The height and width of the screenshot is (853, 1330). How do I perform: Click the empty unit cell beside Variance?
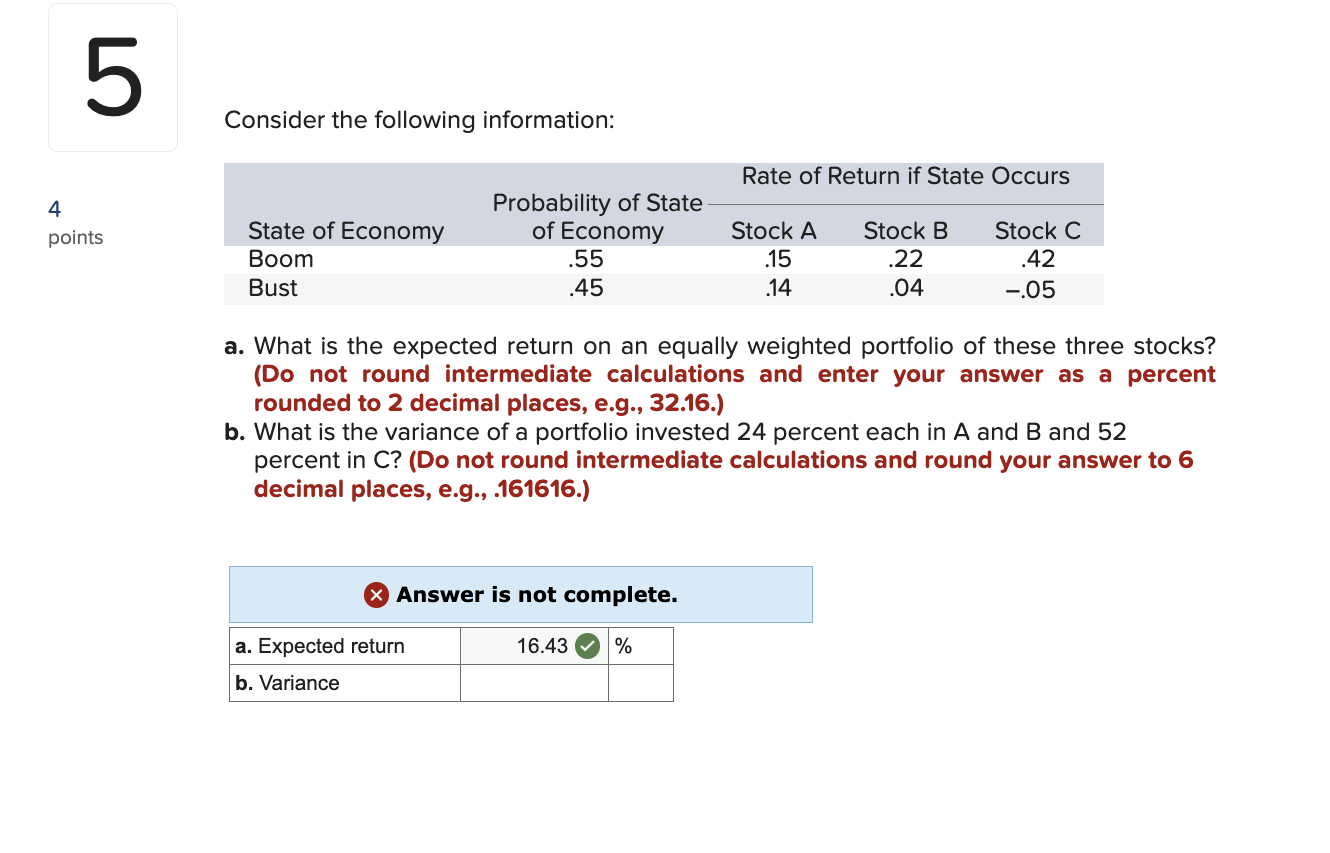click(641, 683)
